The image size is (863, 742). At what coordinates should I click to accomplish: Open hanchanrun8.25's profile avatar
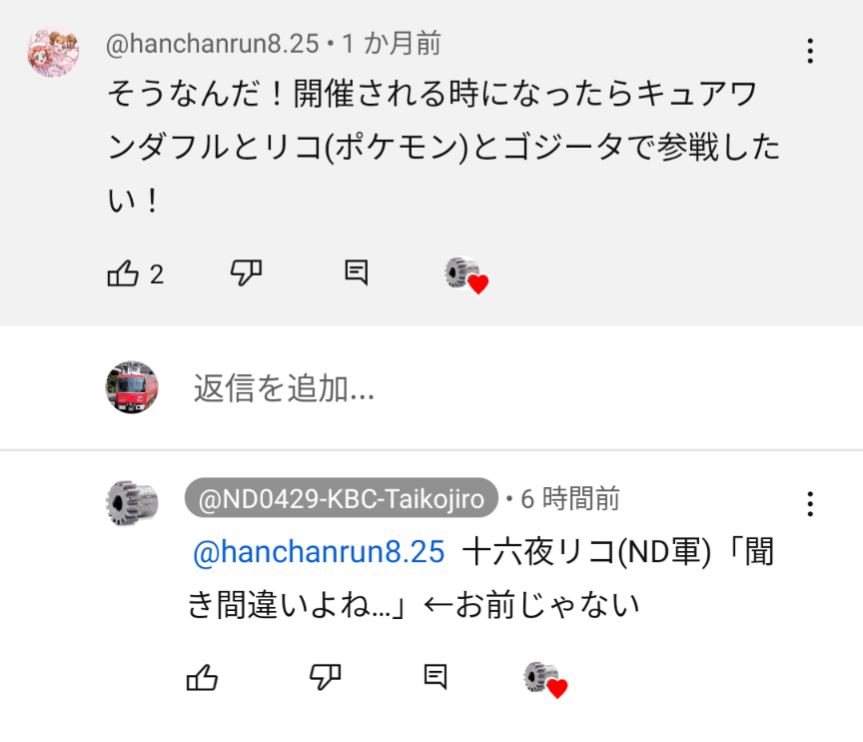[53, 53]
